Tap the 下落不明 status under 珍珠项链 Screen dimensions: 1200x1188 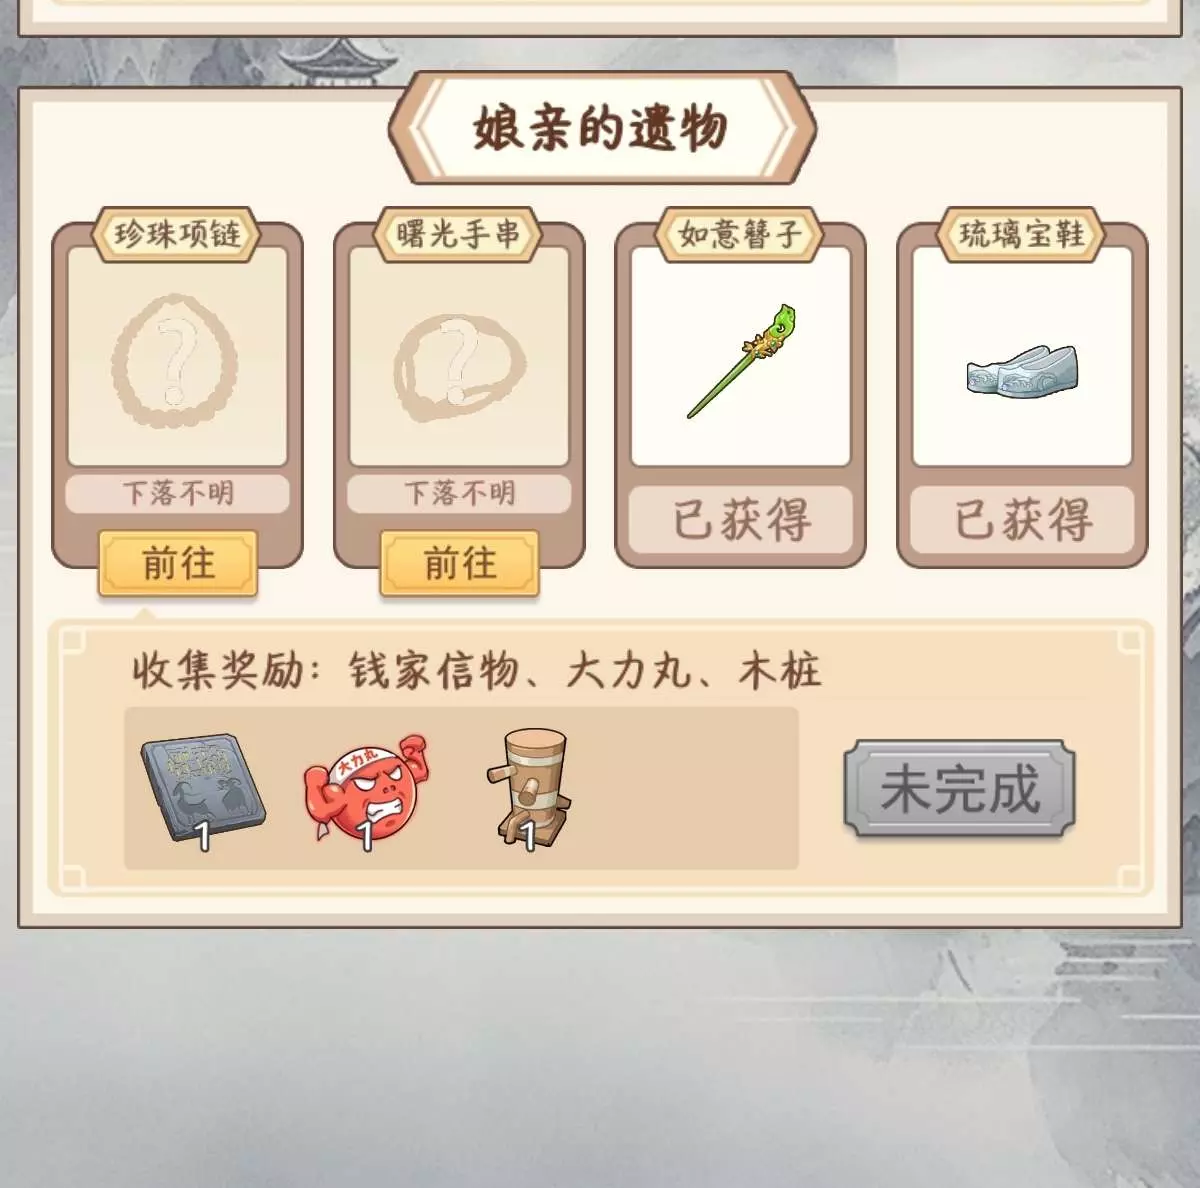click(178, 493)
